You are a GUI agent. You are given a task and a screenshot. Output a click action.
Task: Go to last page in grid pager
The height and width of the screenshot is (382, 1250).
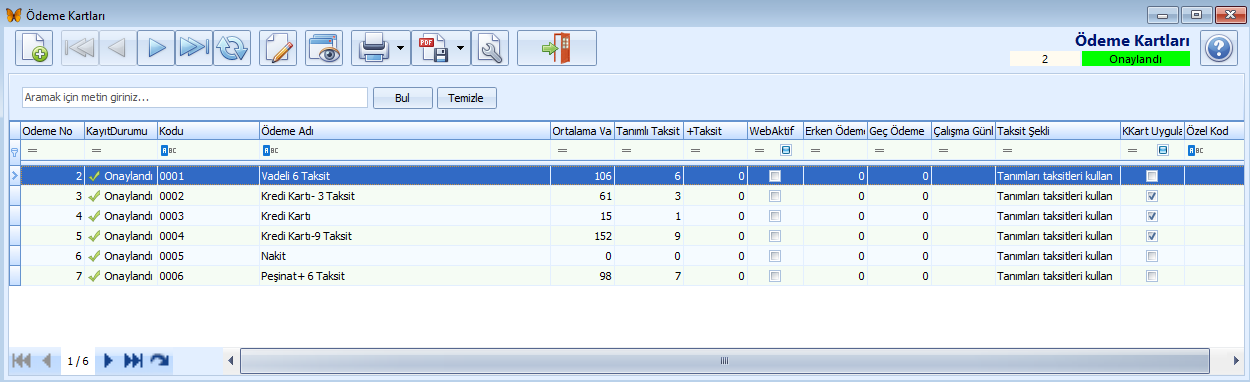click(133, 360)
